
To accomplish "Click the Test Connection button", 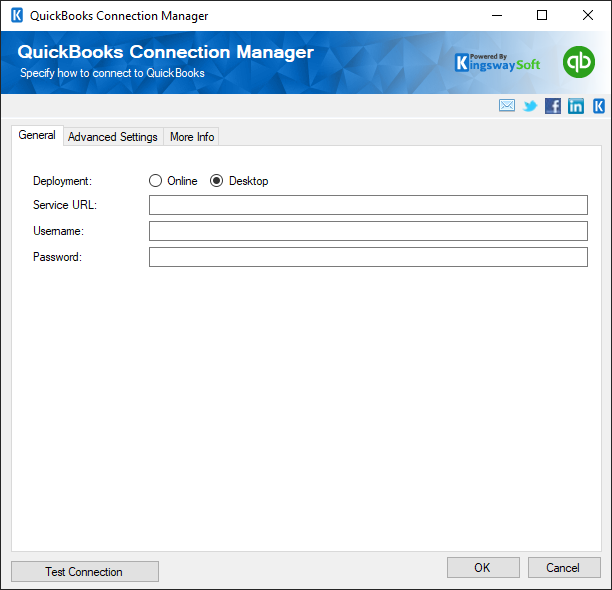I will [85, 572].
